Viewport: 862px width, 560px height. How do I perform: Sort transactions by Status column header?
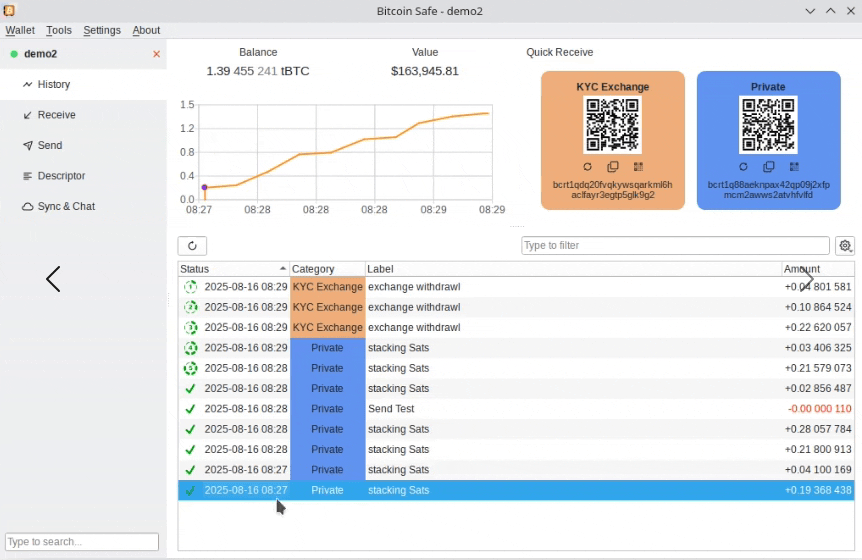pos(230,269)
